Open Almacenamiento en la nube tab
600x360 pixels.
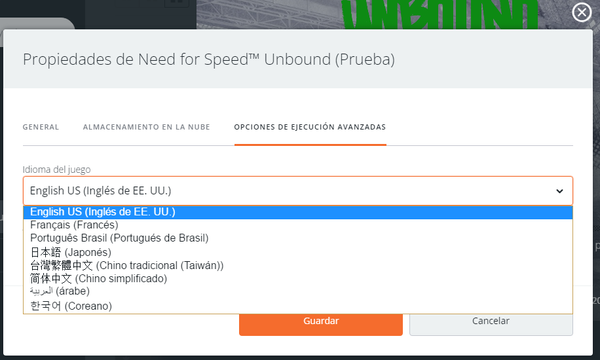(147, 127)
